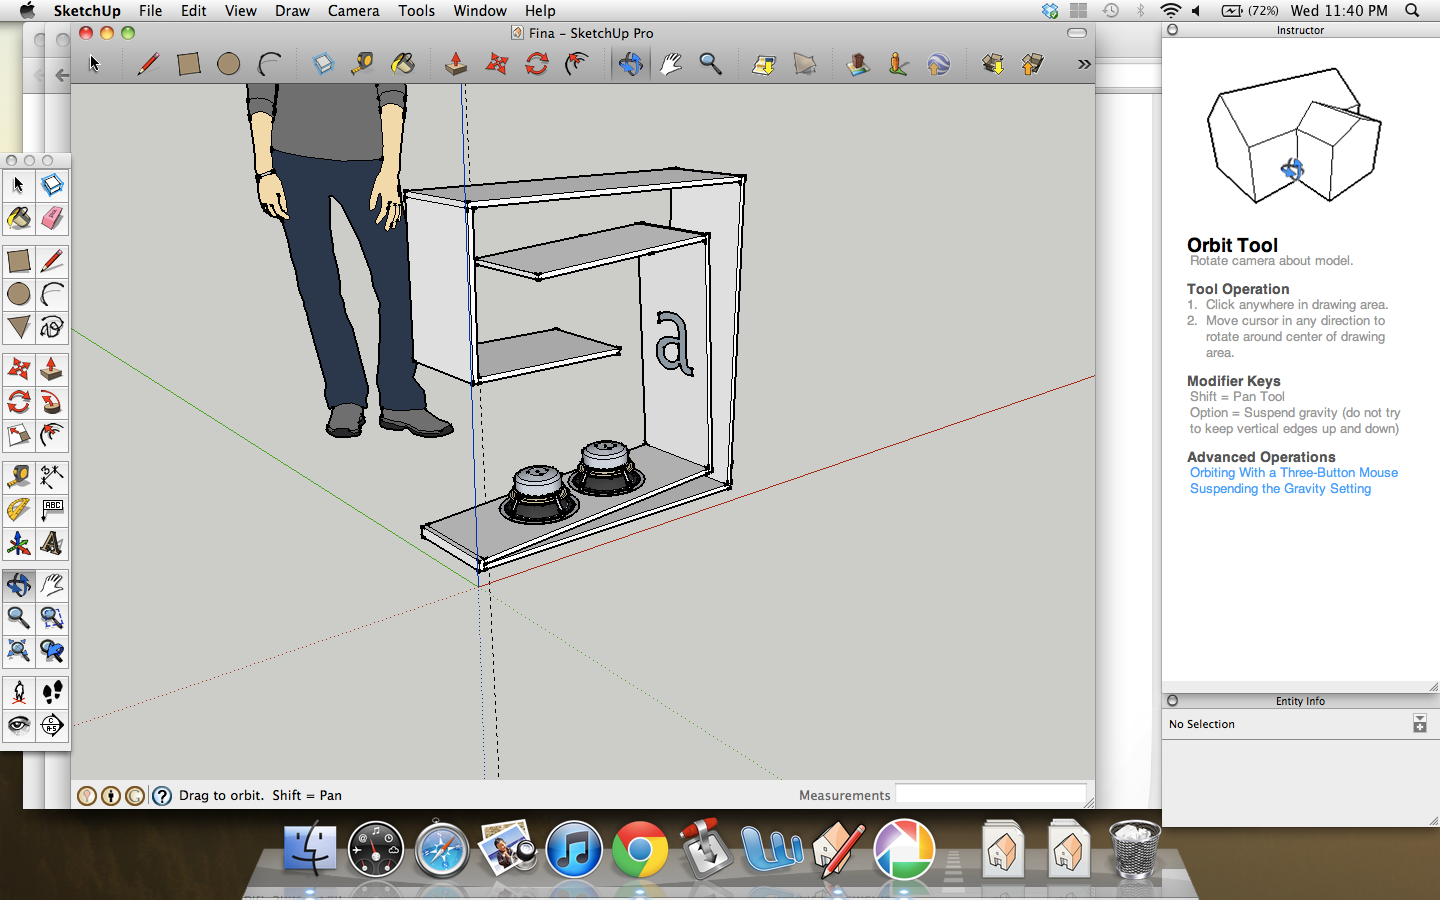Select the Zoom Extents tool
1440x900 pixels.
(18, 652)
